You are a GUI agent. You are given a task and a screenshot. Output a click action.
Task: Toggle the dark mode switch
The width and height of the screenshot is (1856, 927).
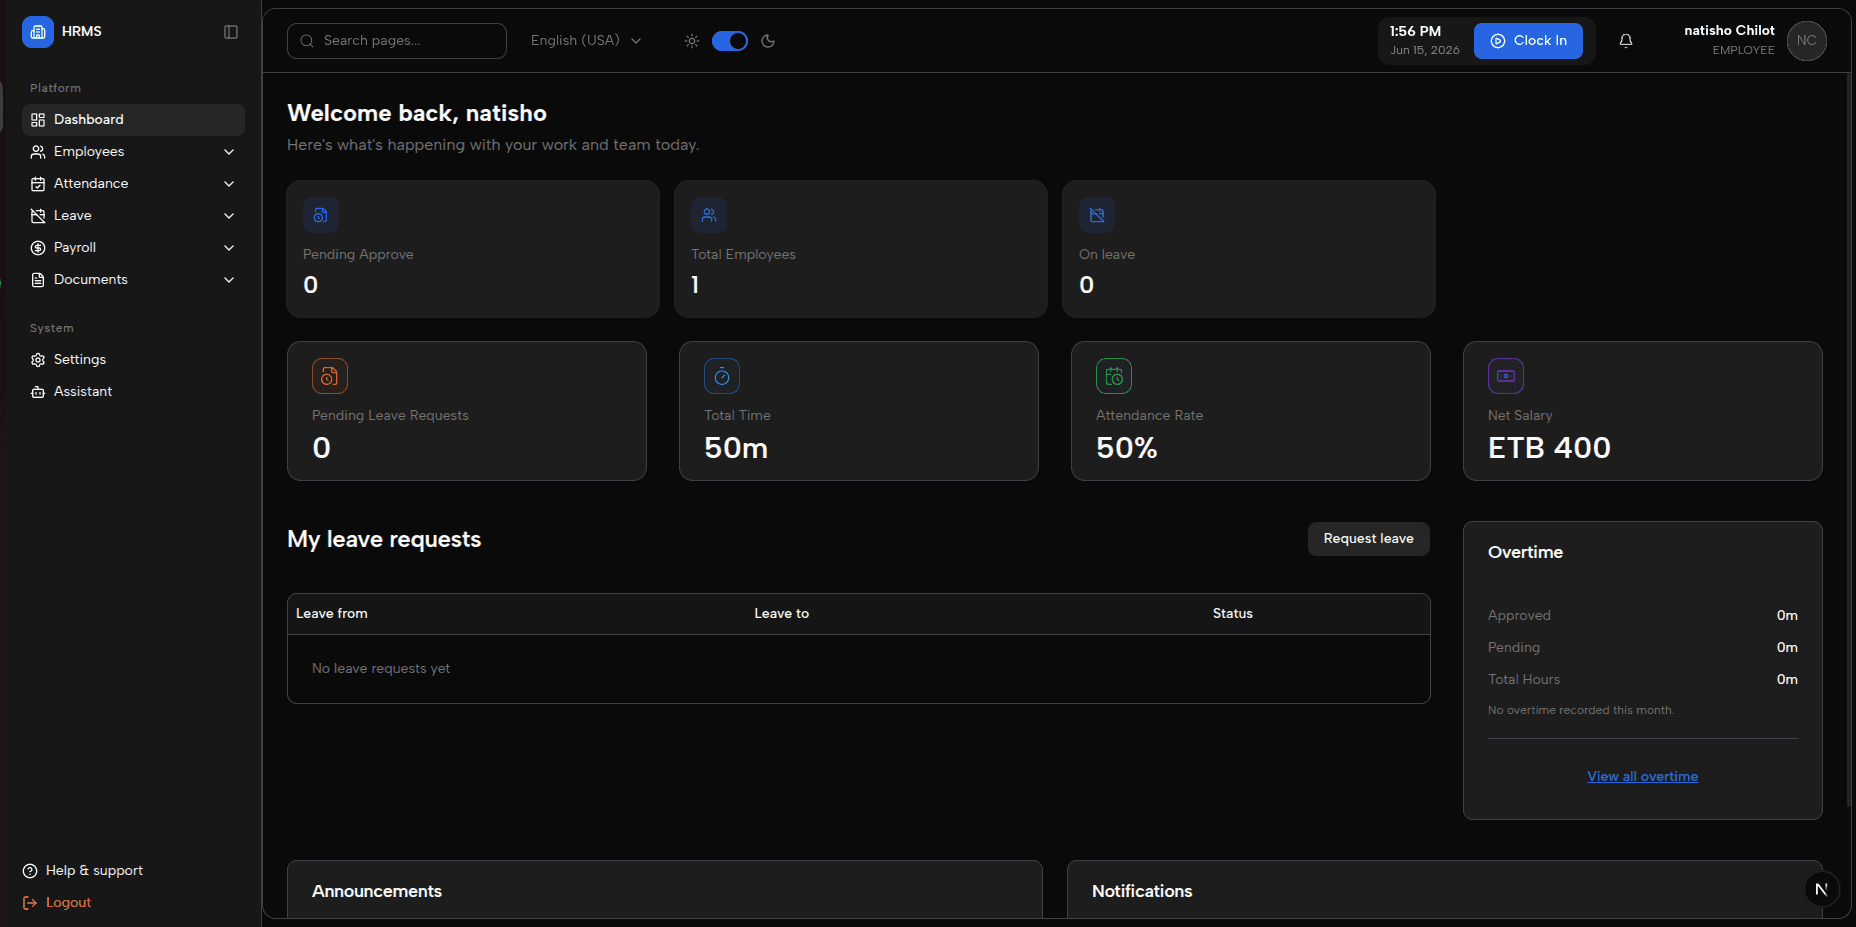coord(730,41)
